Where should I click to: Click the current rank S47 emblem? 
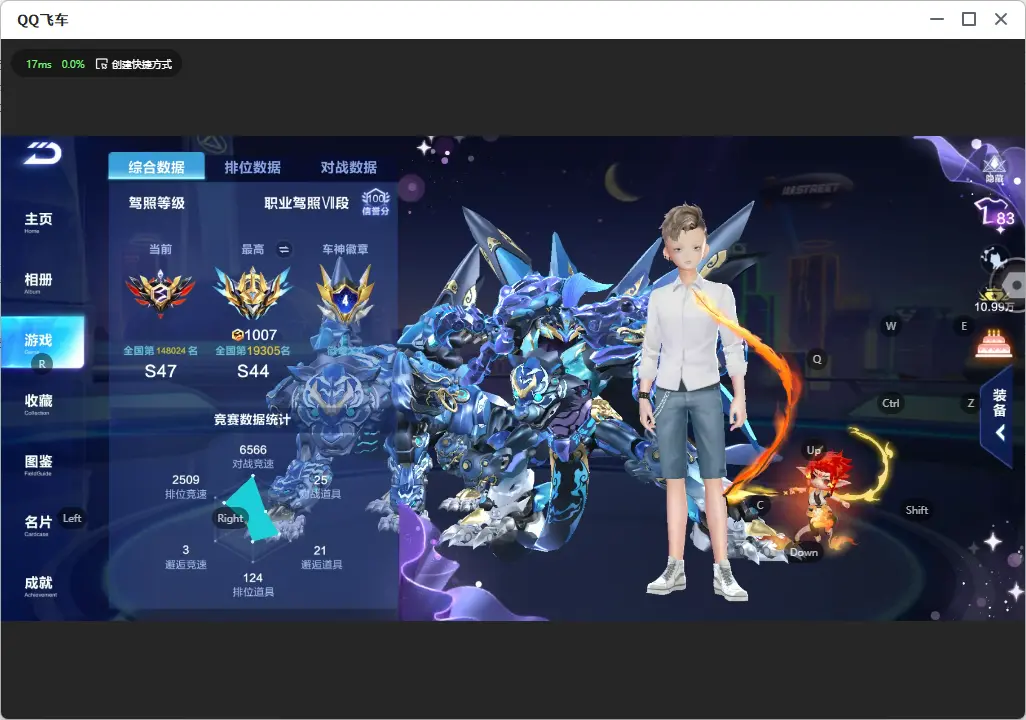tap(160, 293)
